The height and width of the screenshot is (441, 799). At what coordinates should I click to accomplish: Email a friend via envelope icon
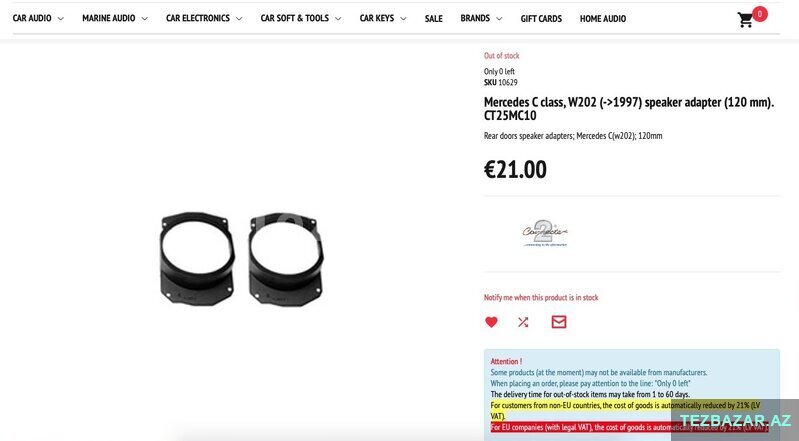click(559, 322)
